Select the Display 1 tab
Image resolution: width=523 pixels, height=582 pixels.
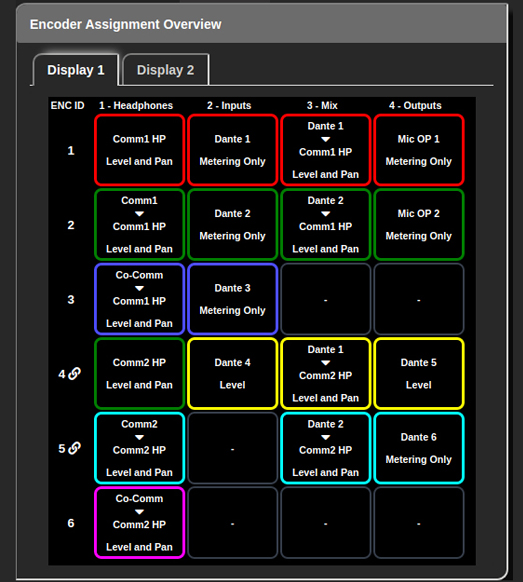click(x=76, y=70)
